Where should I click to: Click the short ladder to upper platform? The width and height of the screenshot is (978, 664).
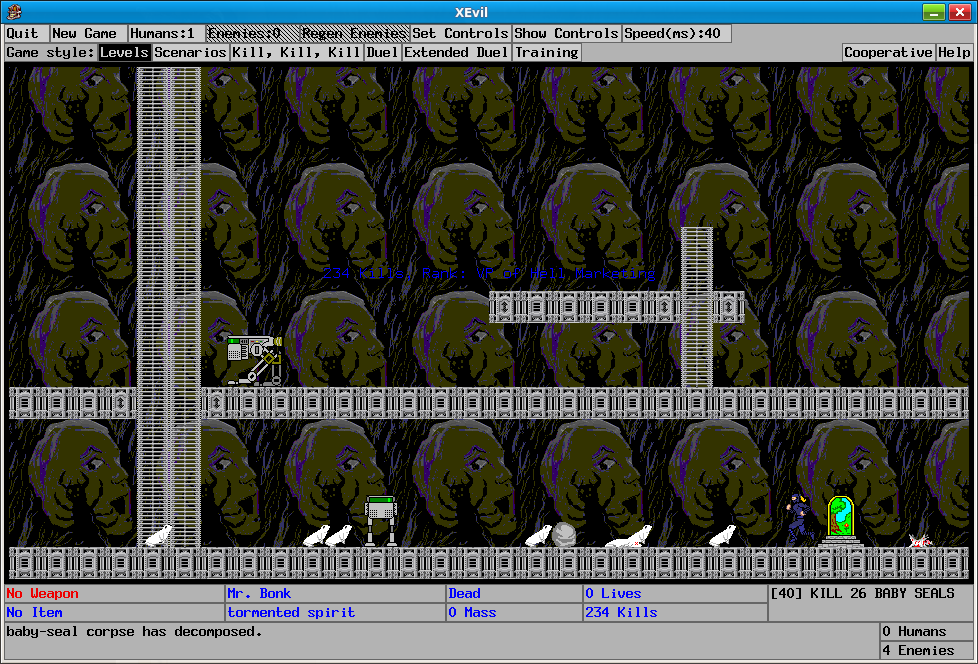tap(697, 307)
